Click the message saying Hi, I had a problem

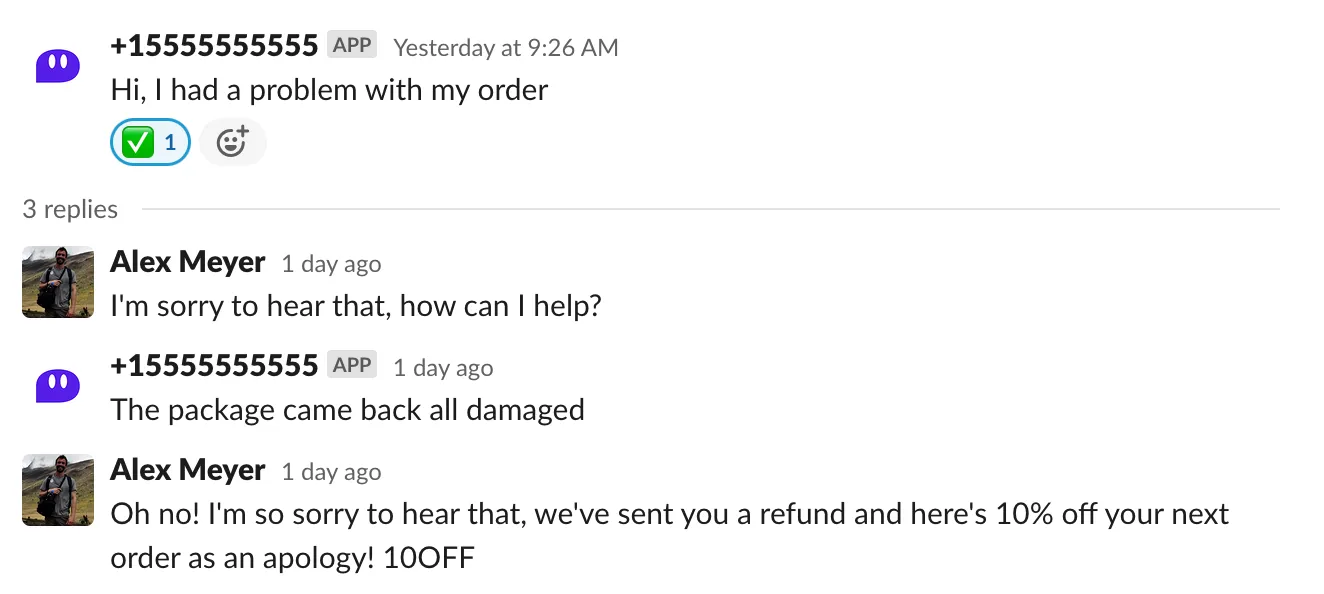click(328, 90)
